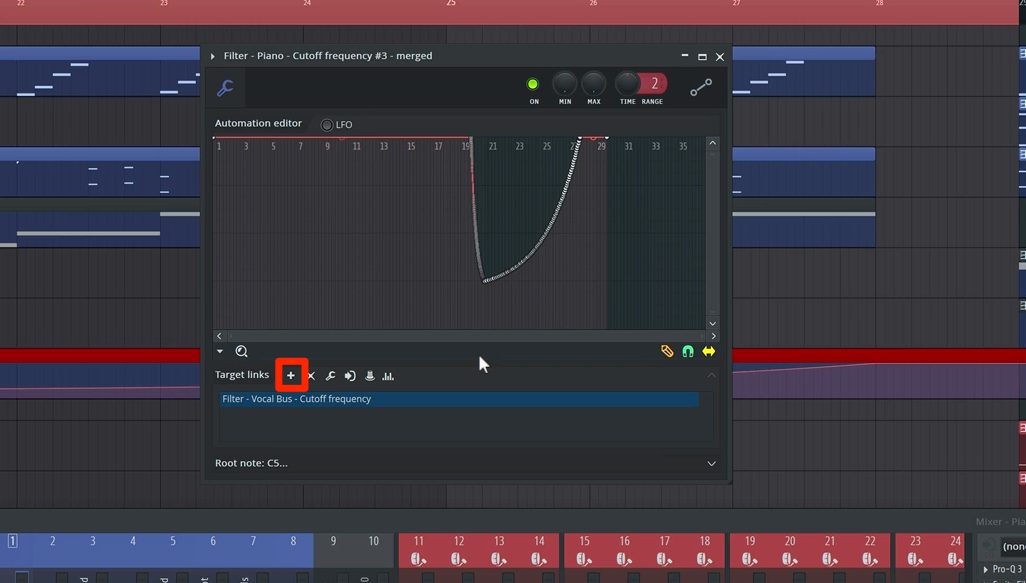
Task: Click playlist timeline bar 25 marker
Action: tap(451, 3)
